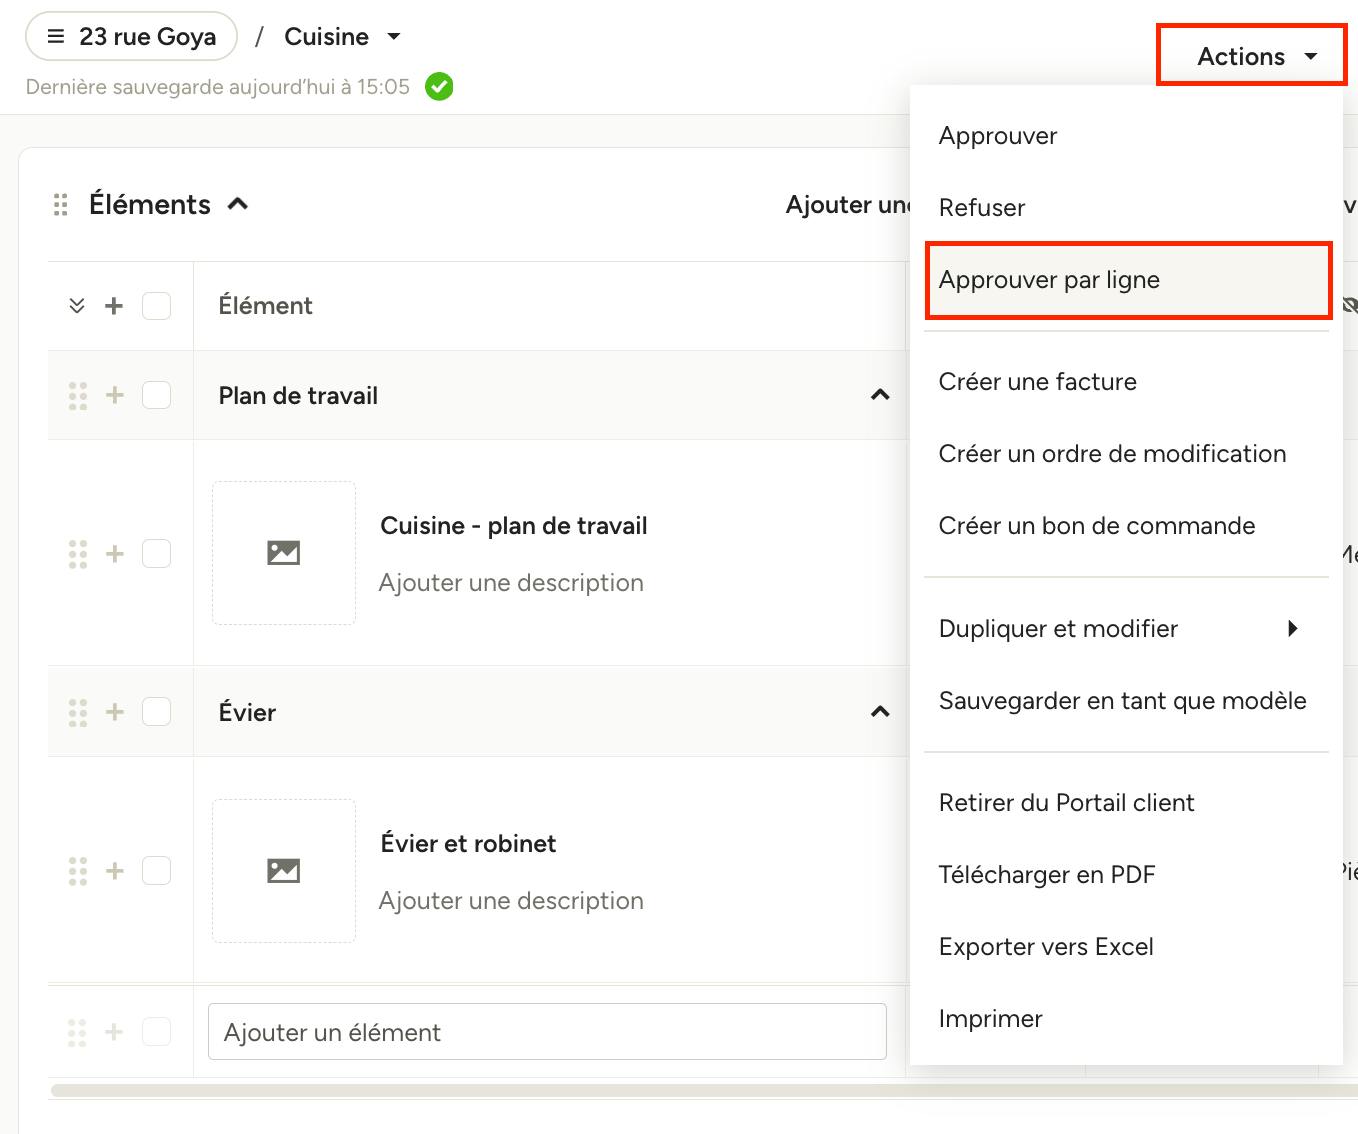Collapse the Éléments section chevron
The width and height of the screenshot is (1358, 1134).
[x=238, y=204]
